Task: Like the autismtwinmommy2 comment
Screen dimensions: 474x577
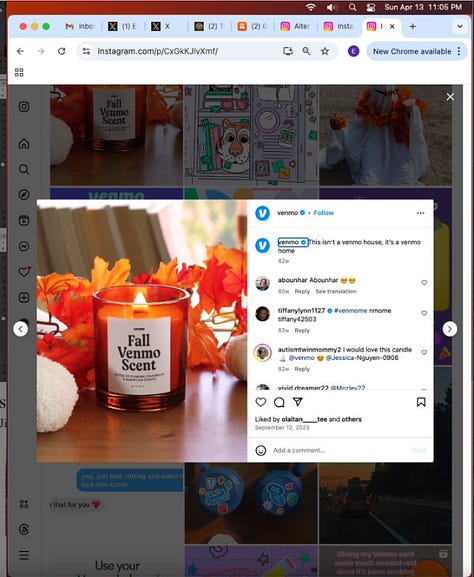Action: click(424, 352)
